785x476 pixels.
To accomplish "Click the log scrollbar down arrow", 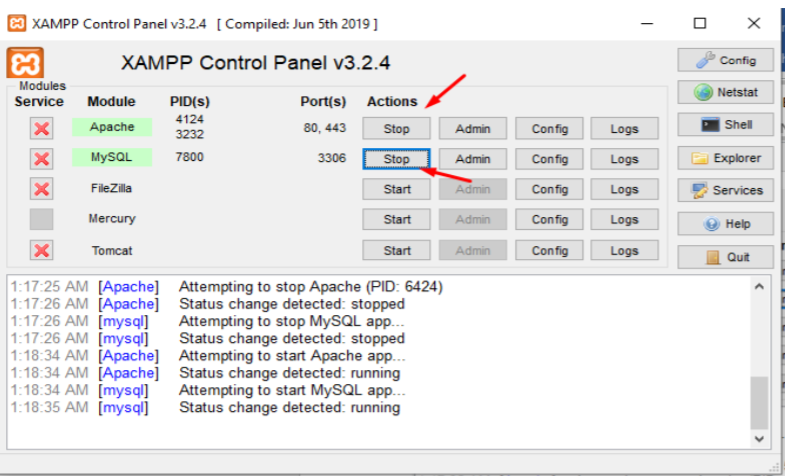I will [x=759, y=438].
